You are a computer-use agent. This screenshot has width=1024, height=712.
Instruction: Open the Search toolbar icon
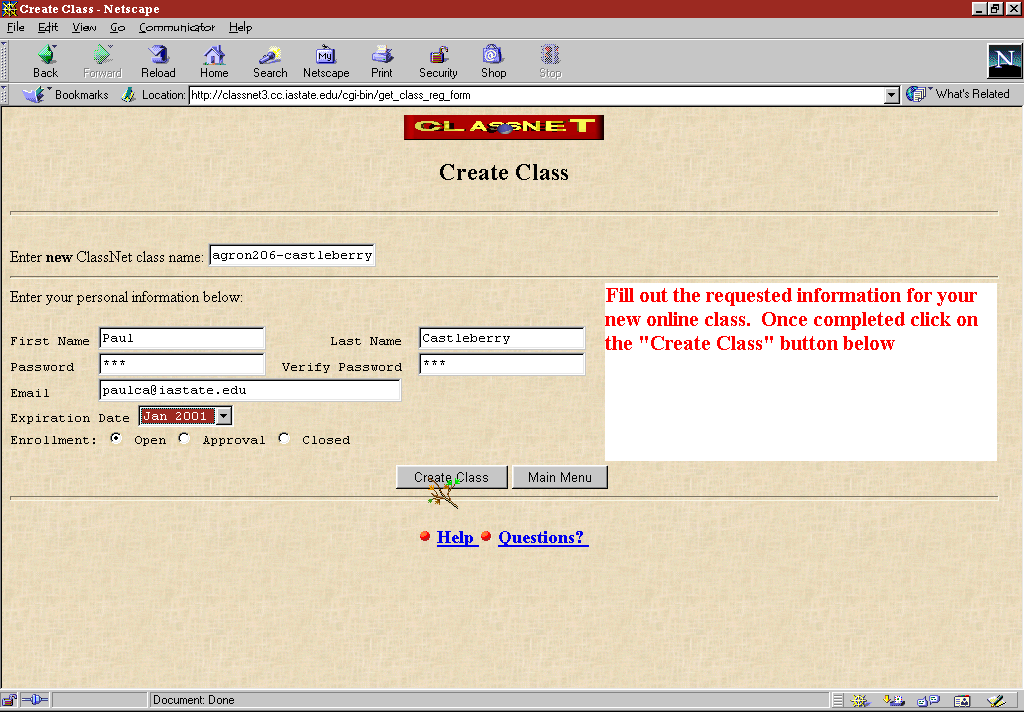pos(270,60)
